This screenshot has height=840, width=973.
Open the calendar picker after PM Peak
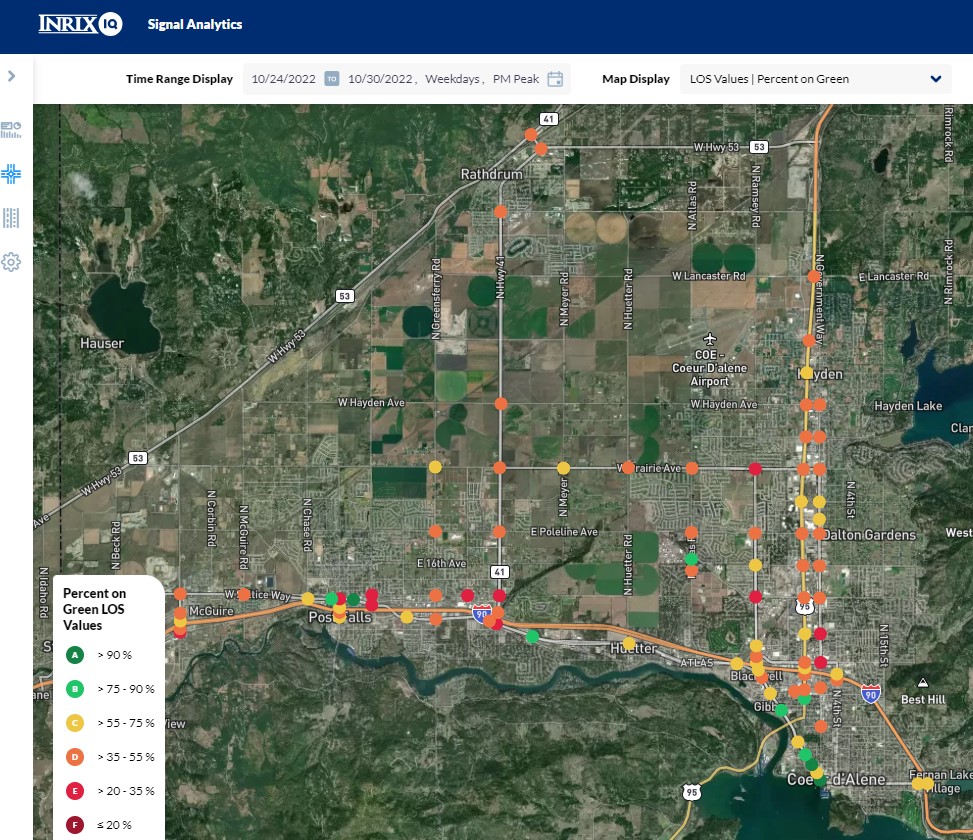(x=555, y=79)
